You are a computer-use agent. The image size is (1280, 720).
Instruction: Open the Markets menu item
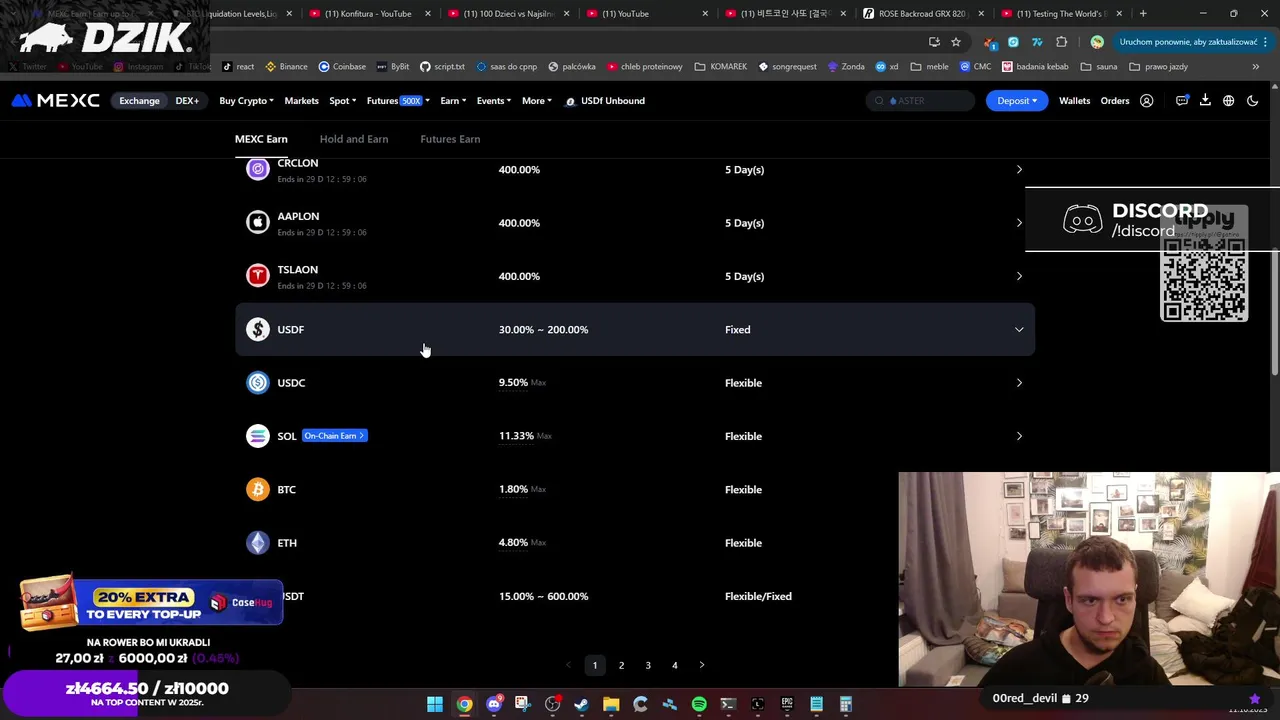click(301, 101)
